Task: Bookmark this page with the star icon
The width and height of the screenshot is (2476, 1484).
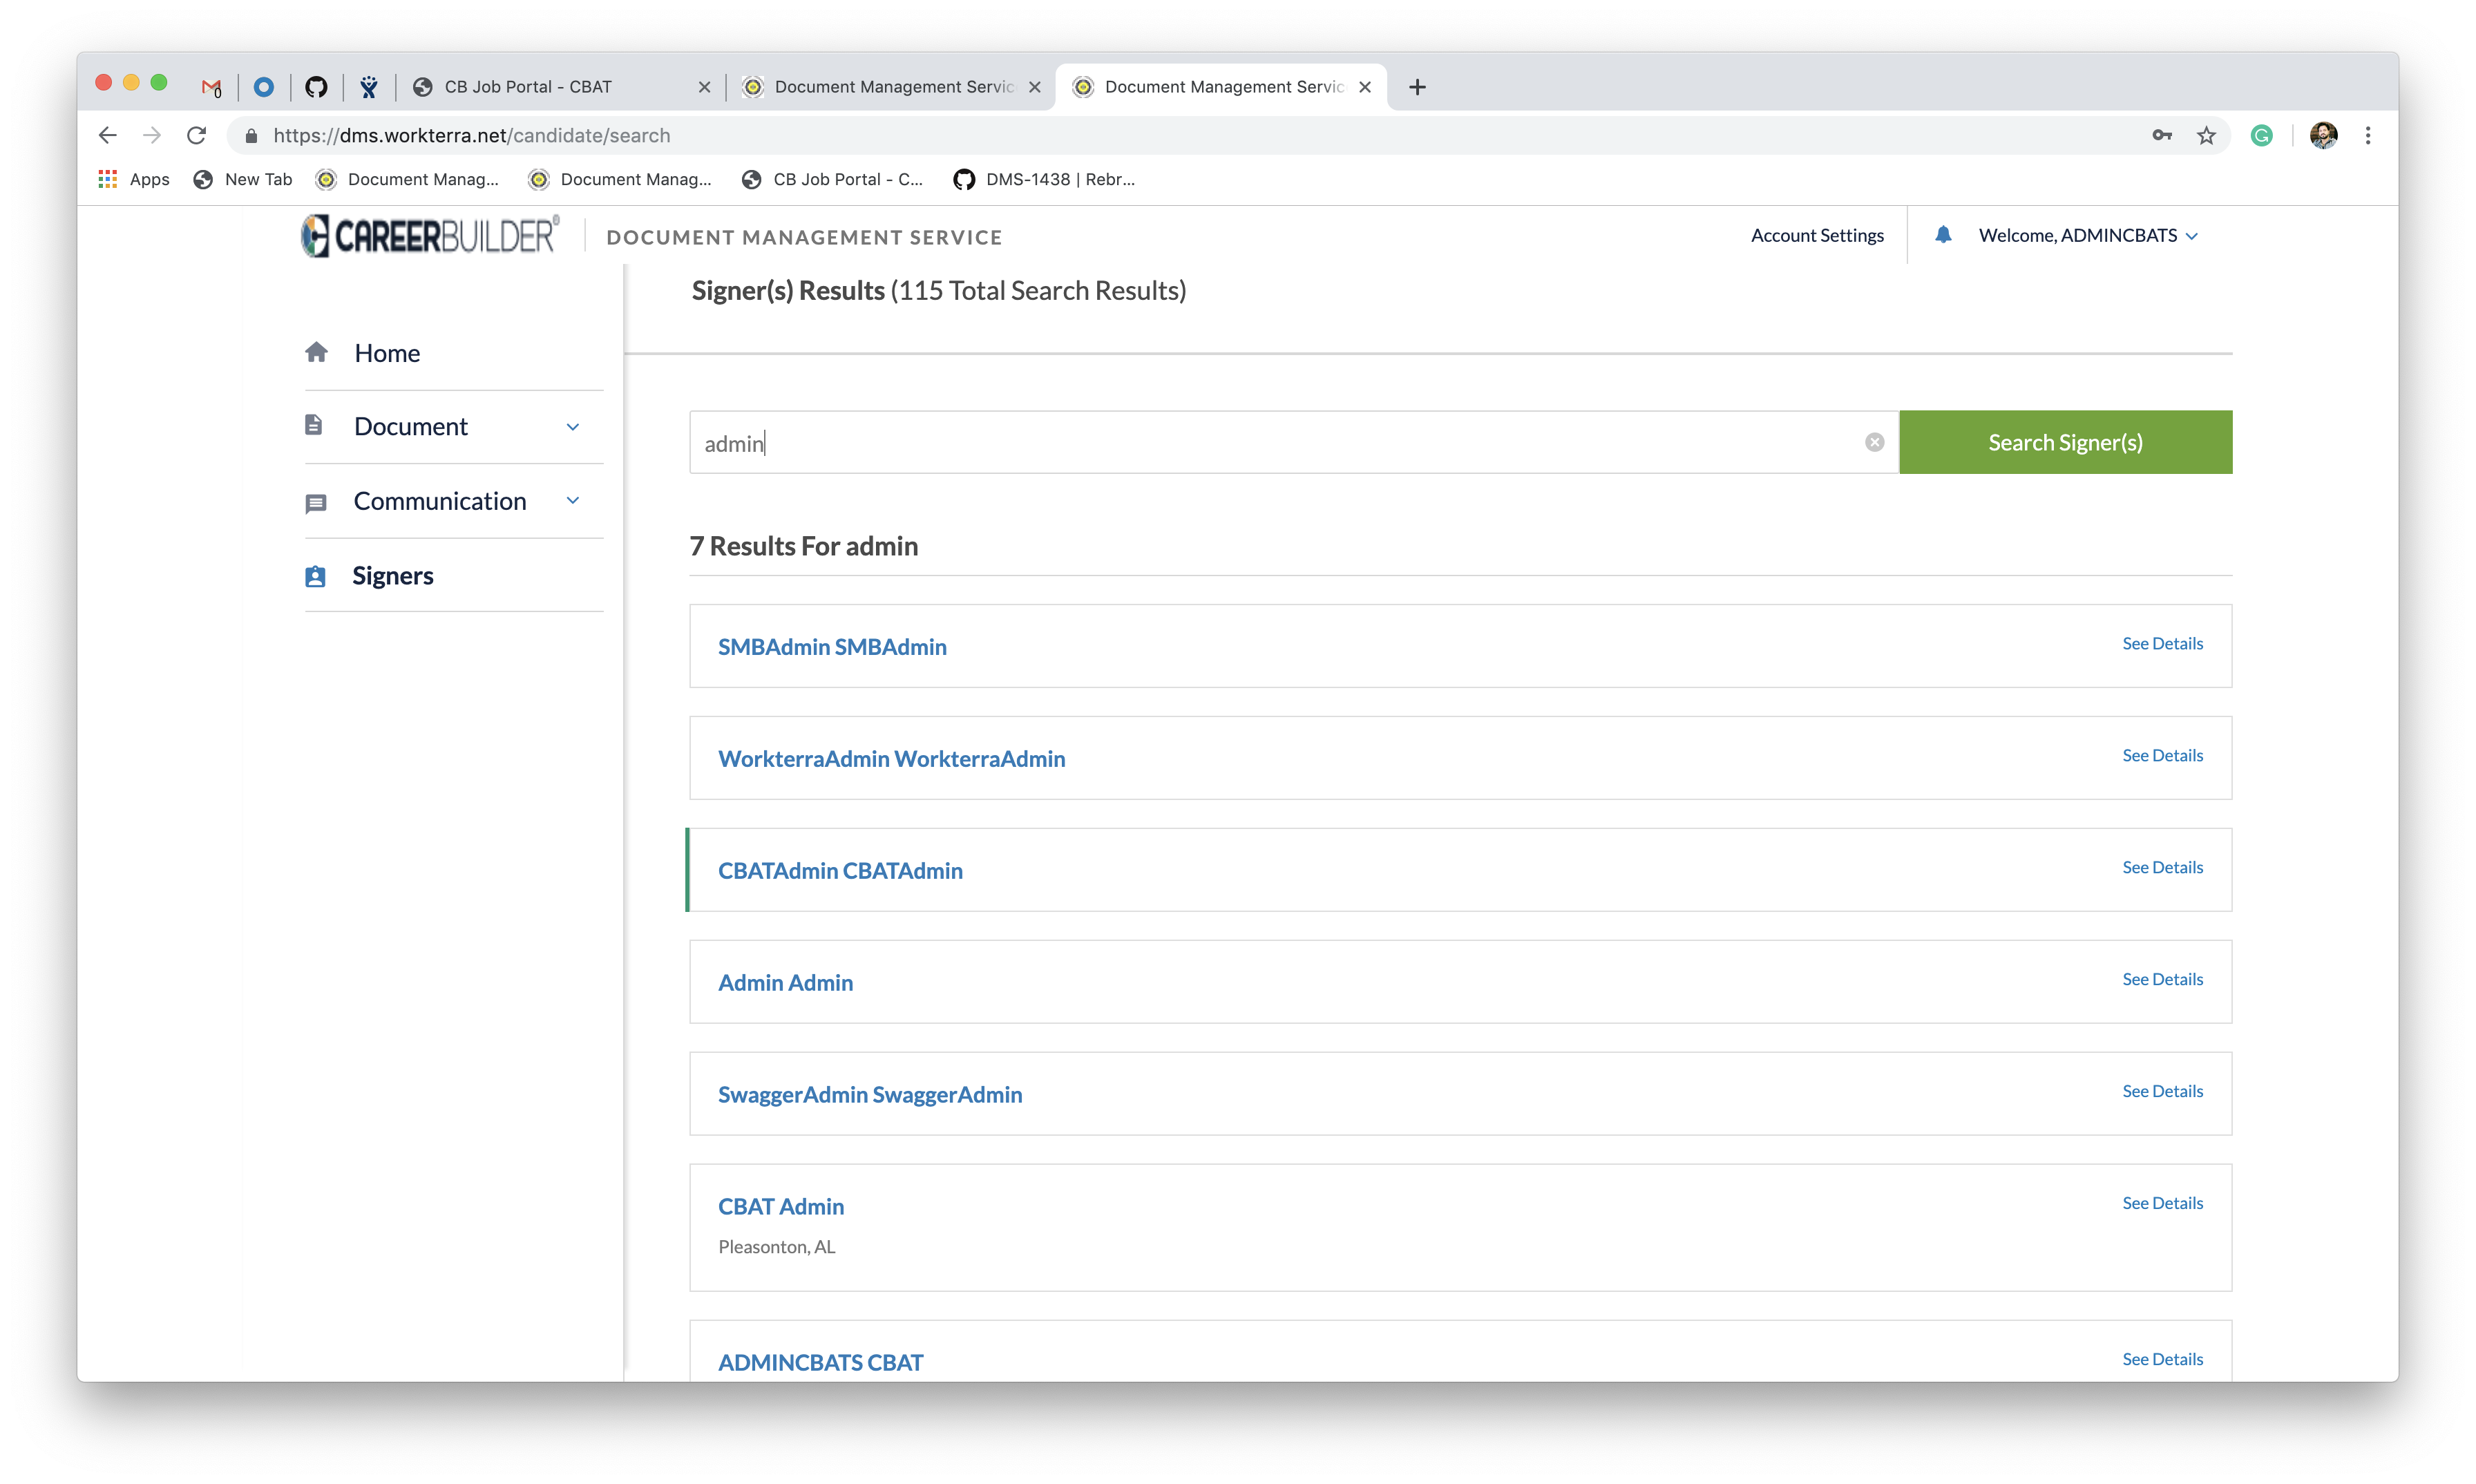Action: [2206, 135]
